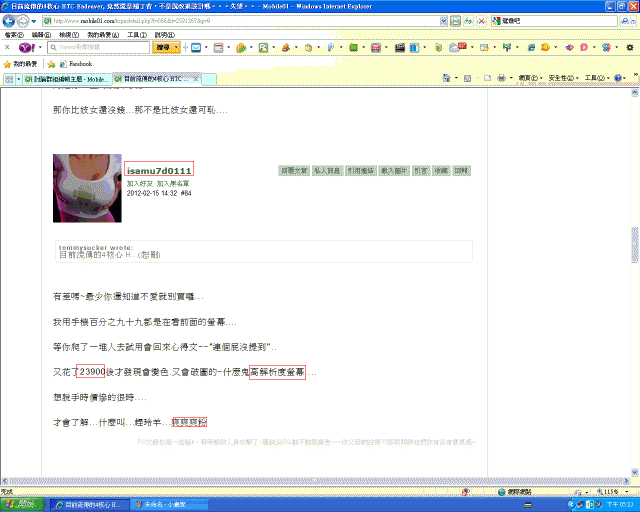Image resolution: width=640 pixels, height=512 pixels.
Task: Open the 檢視(V) menu
Action: point(69,35)
